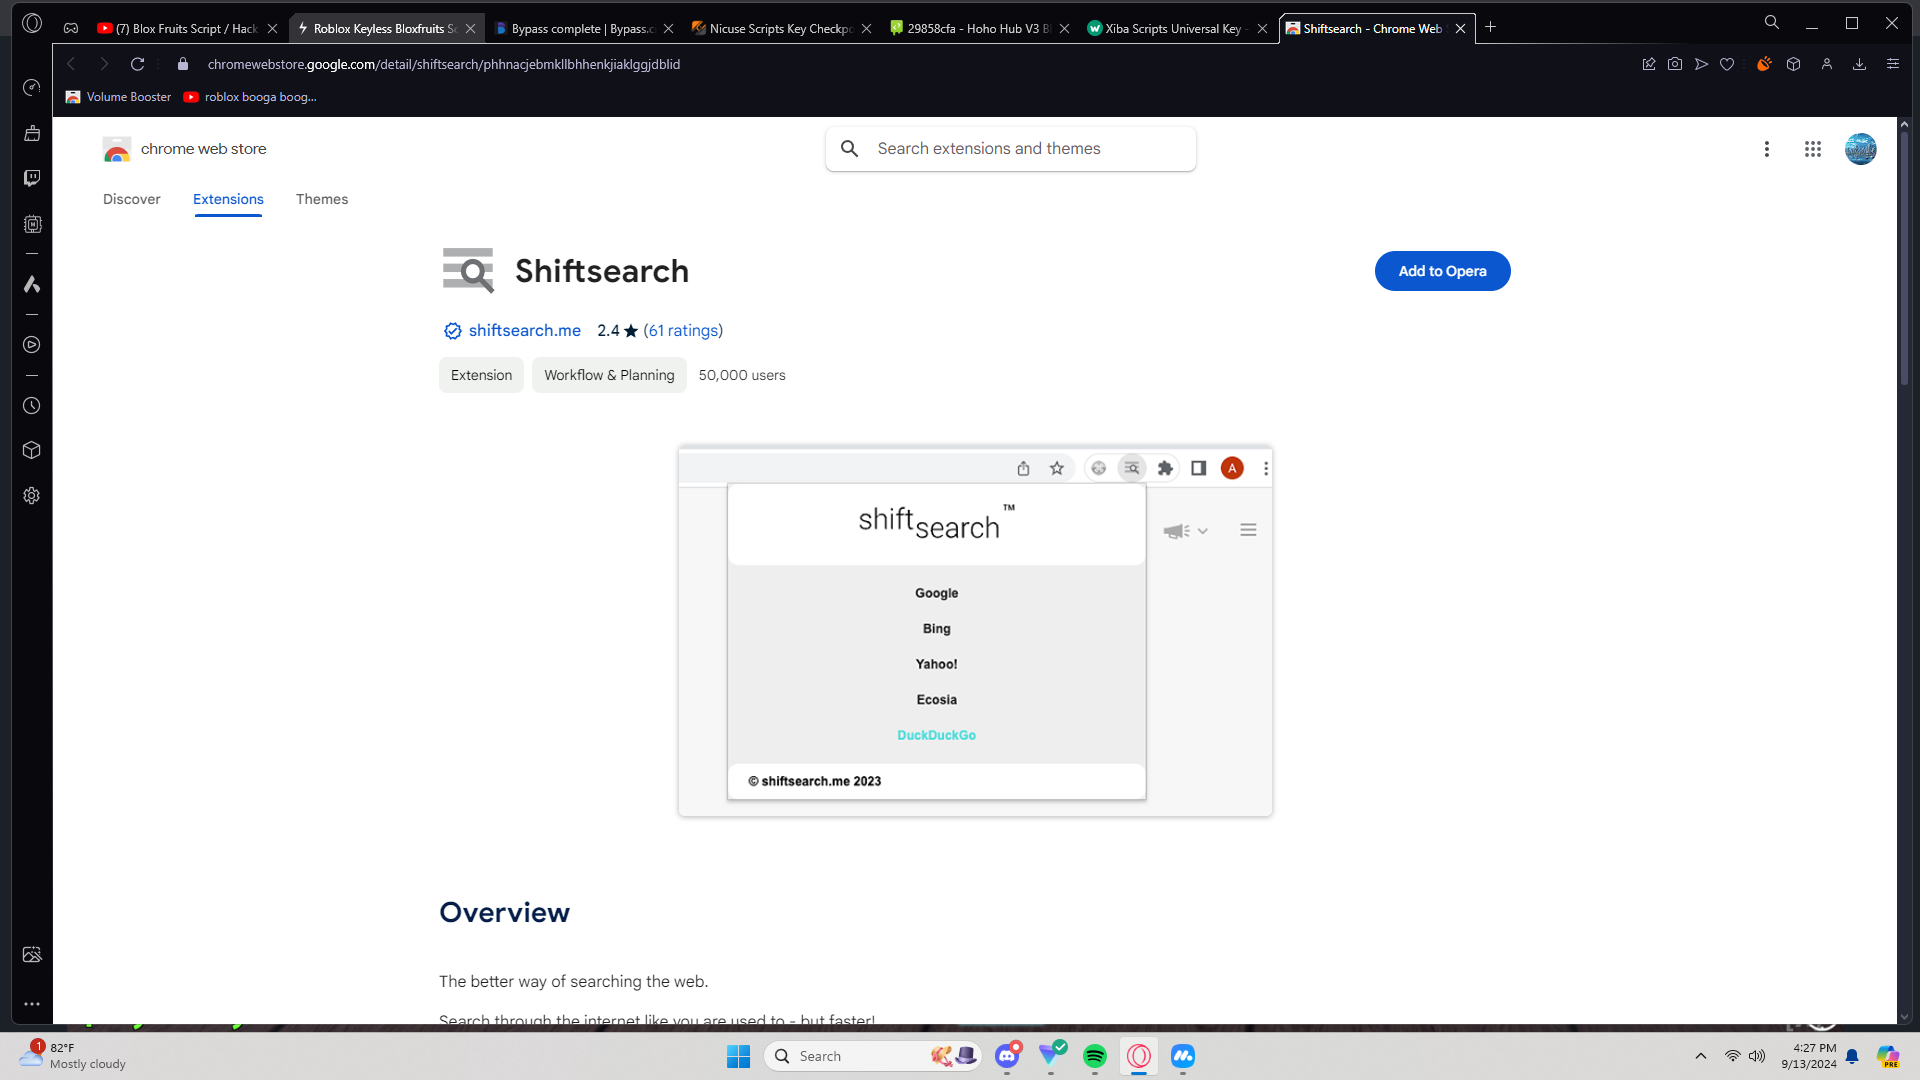Open sidebar setup three-dots menu
This screenshot has width=1920, height=1080.
[32, 1004]
